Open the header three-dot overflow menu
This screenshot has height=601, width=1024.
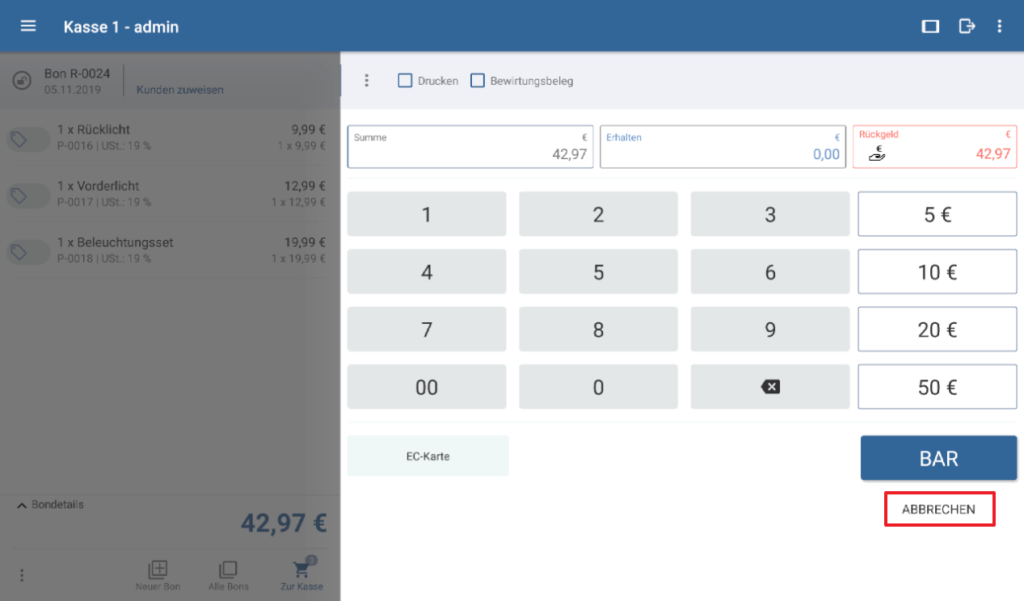pos(999,26)
